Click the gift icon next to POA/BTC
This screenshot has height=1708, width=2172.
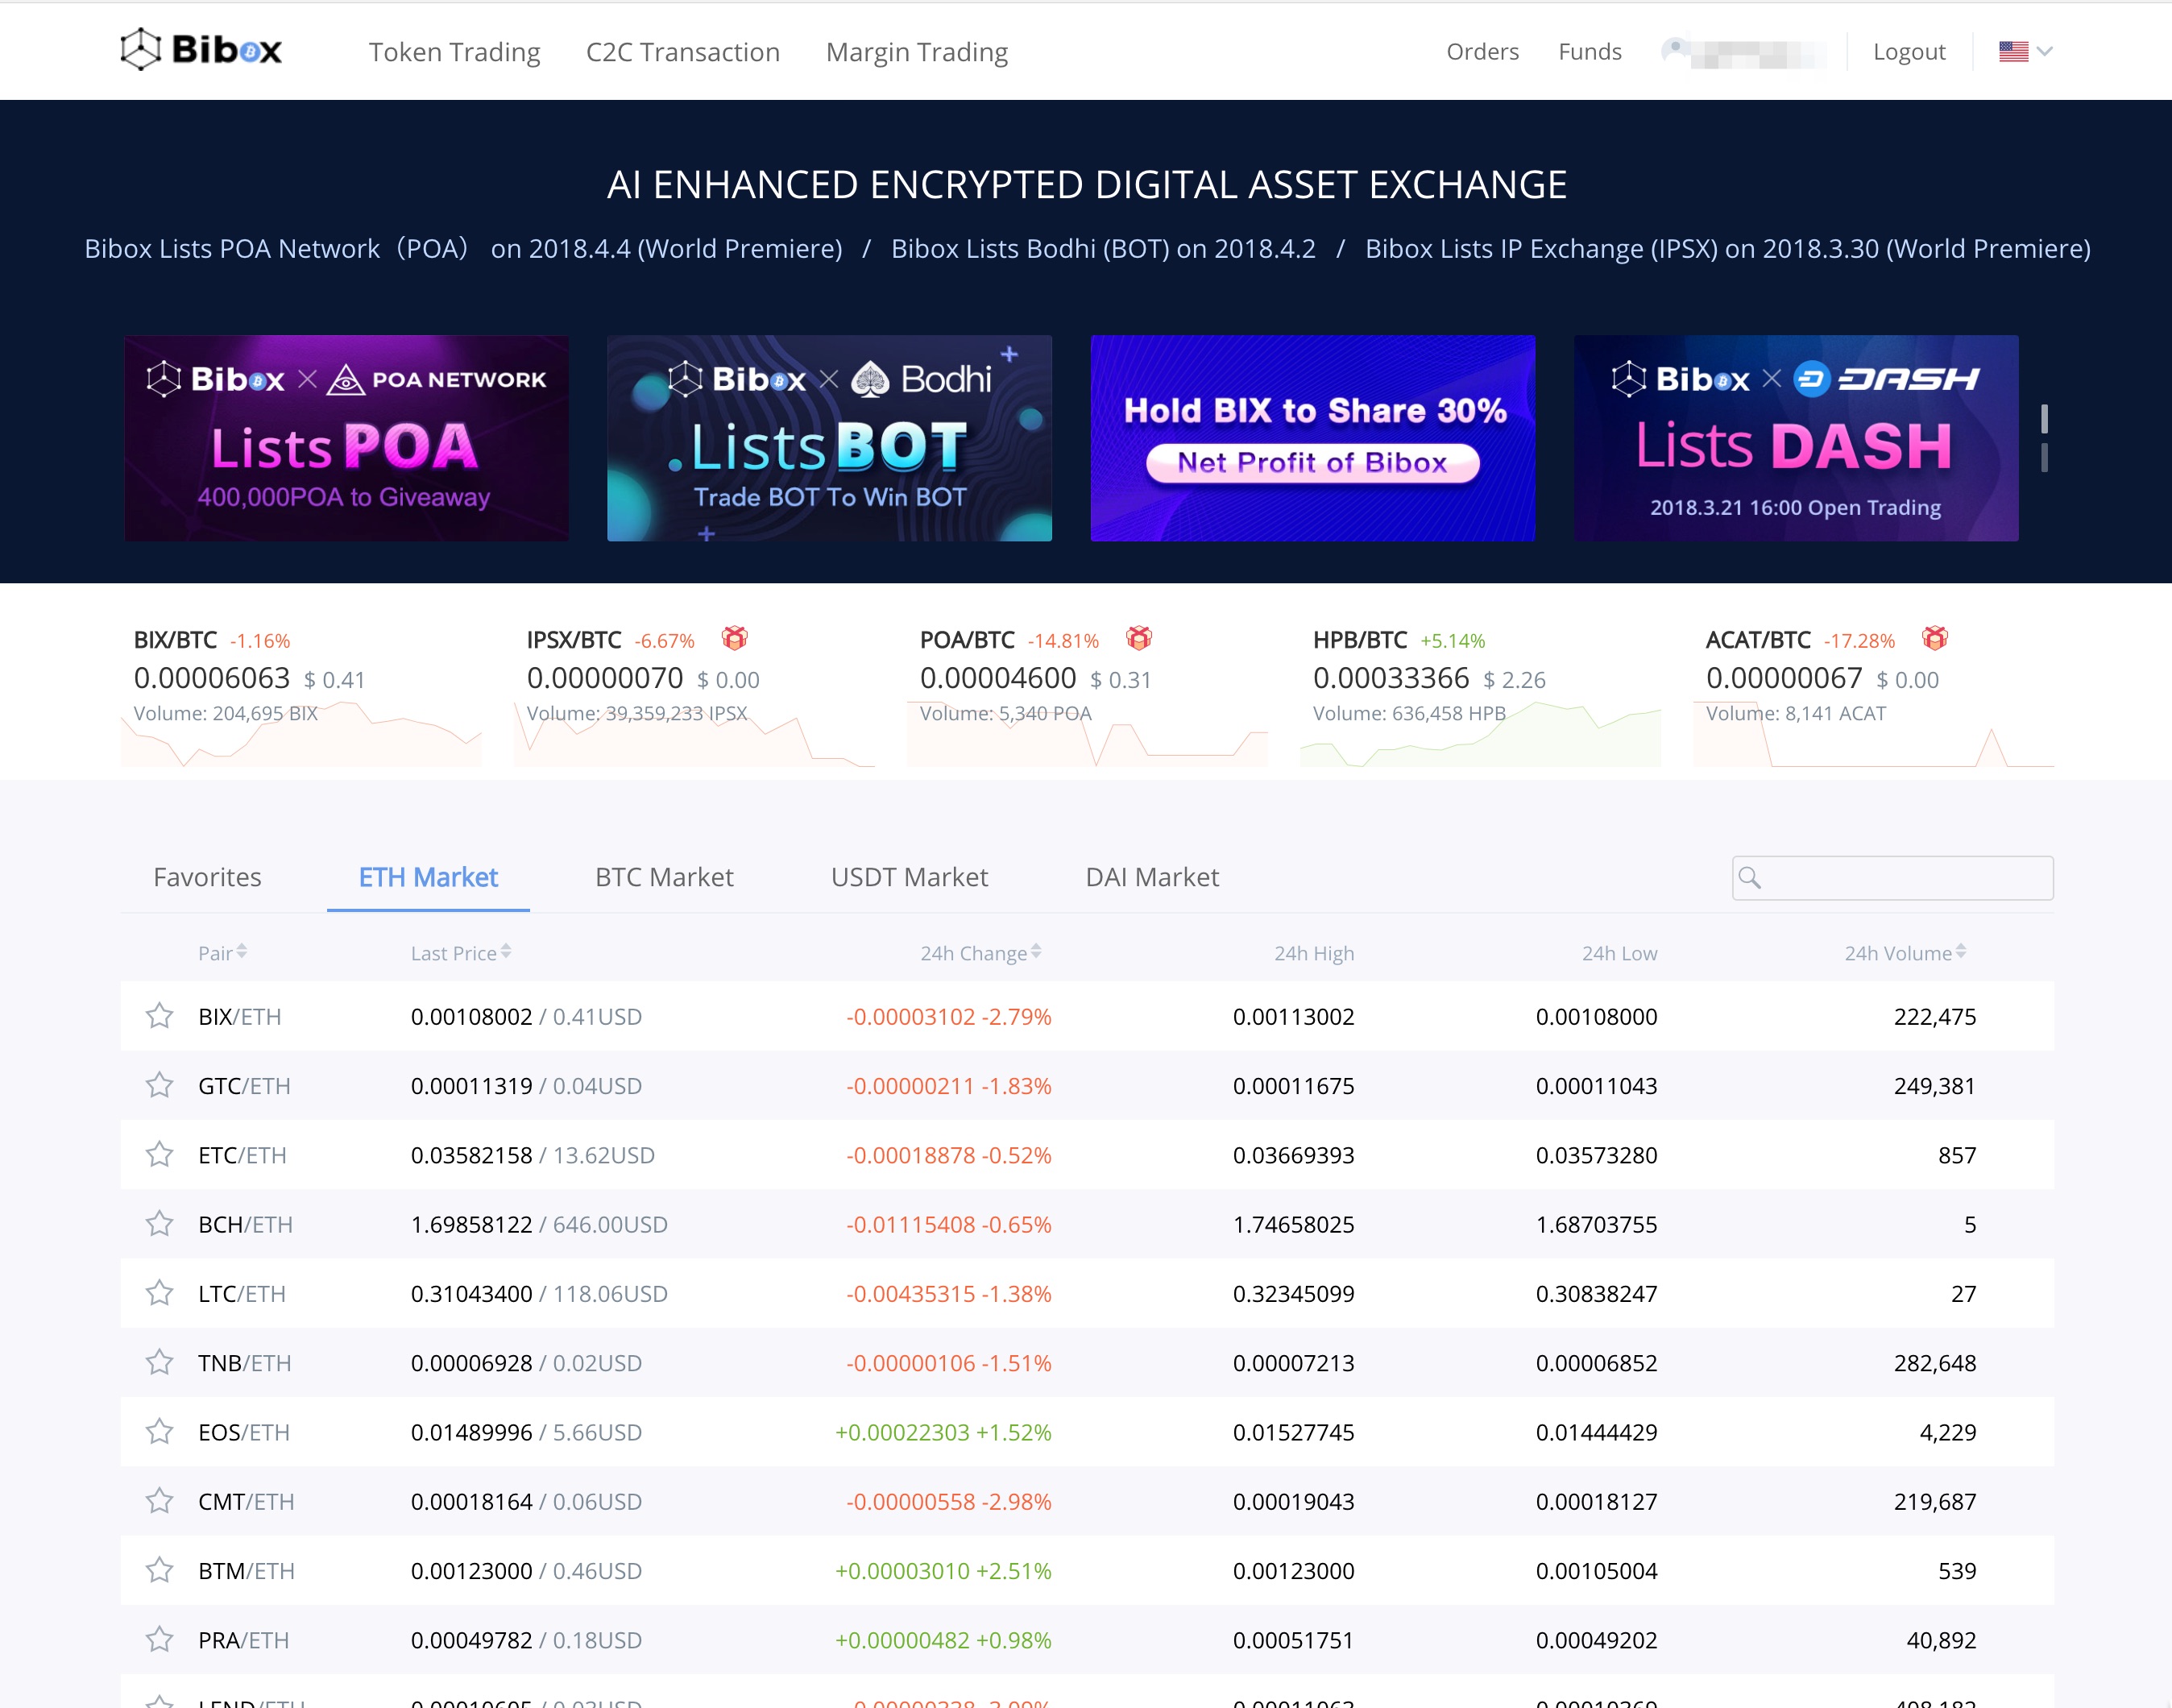pyautogui.click(x=1139, y=638)
